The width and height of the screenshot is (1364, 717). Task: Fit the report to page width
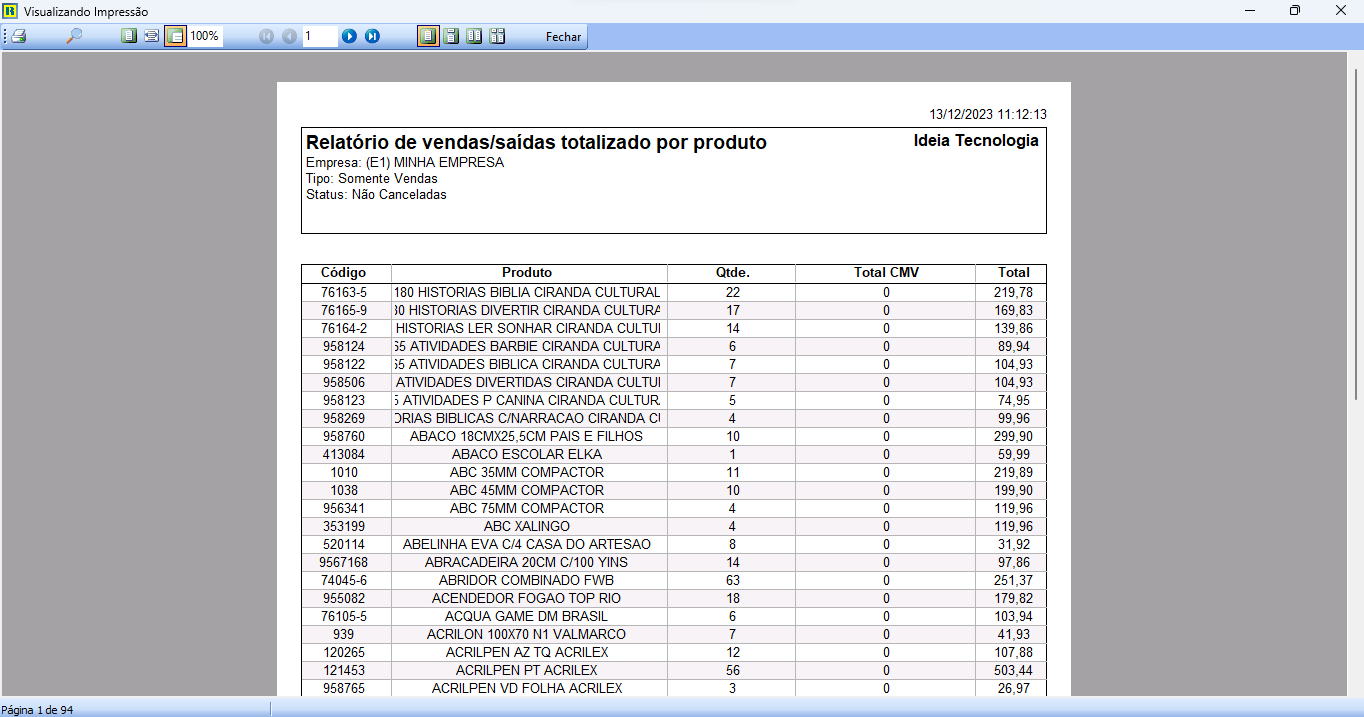(x=152, y=36)
